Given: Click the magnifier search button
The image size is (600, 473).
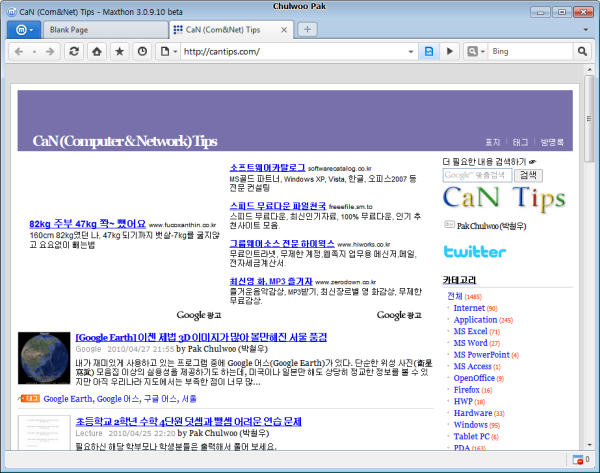Looking at the screenshot, I should click(x=582, y=51).
